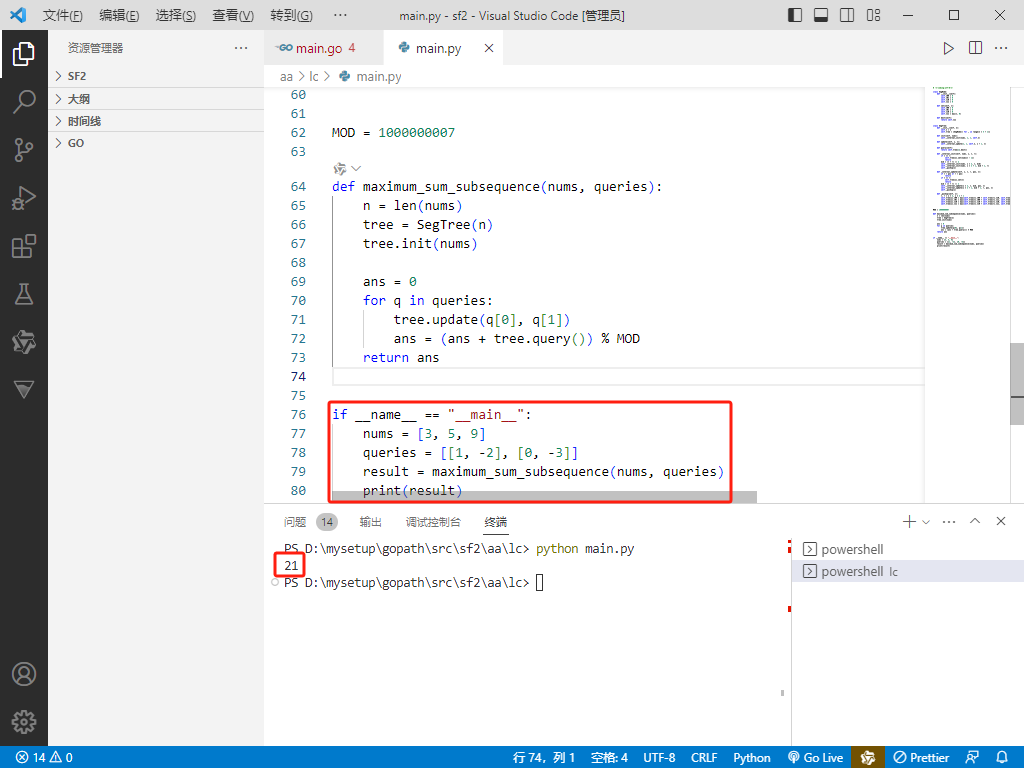Open the 查看(V) menu
The image size is (1024, 768).
click(232, 15)
